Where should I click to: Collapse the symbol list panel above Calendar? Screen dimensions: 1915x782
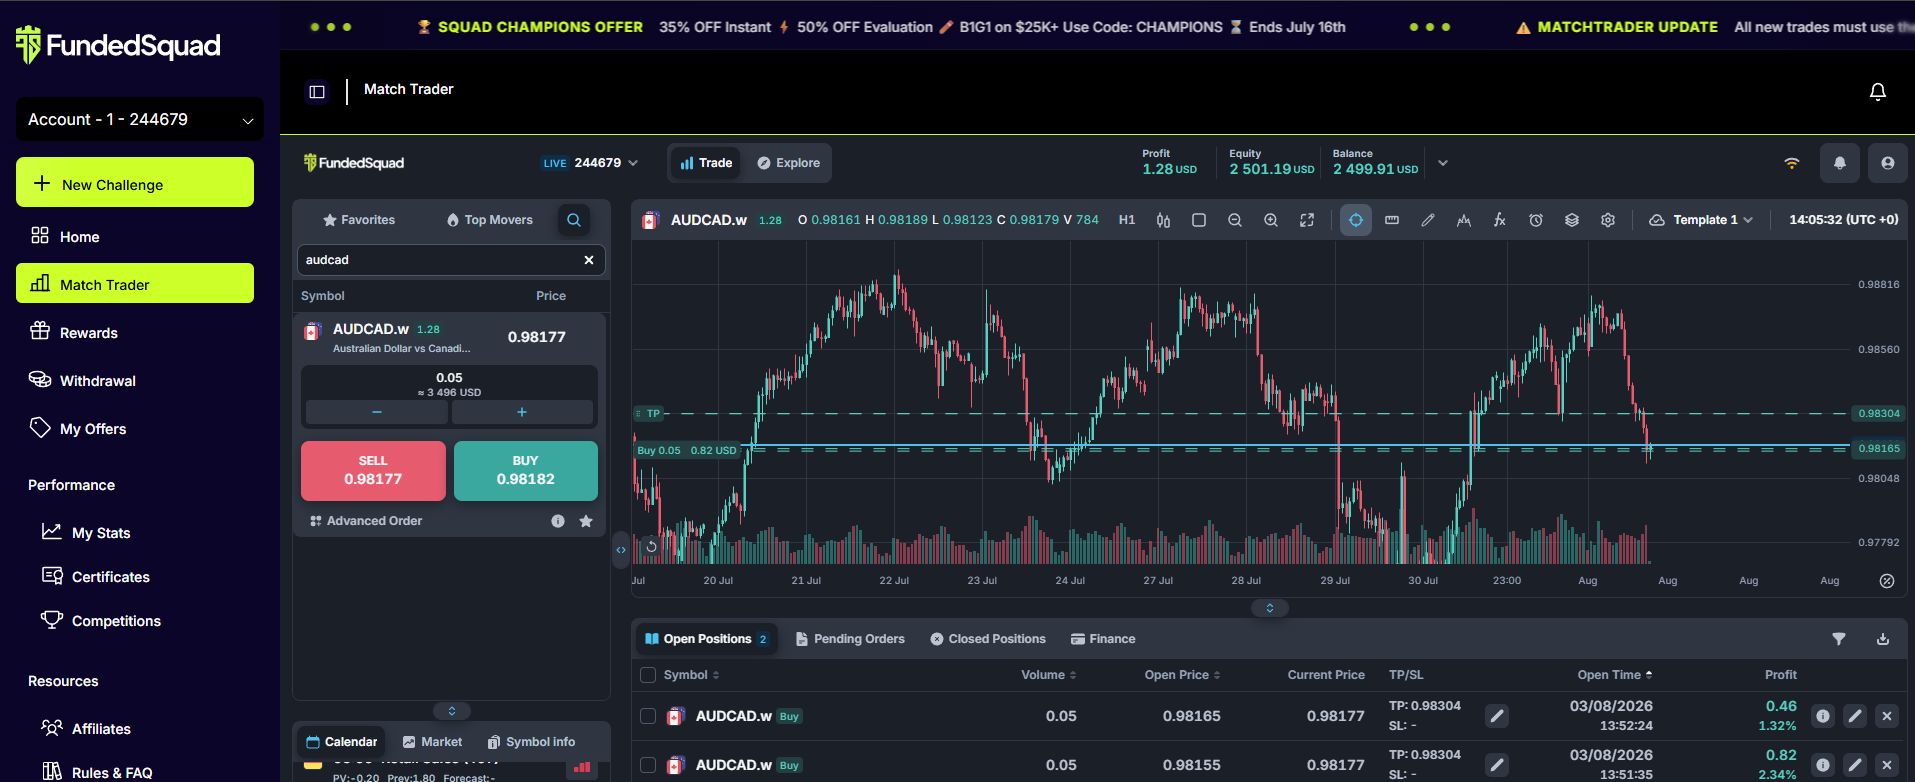[452, 711]
